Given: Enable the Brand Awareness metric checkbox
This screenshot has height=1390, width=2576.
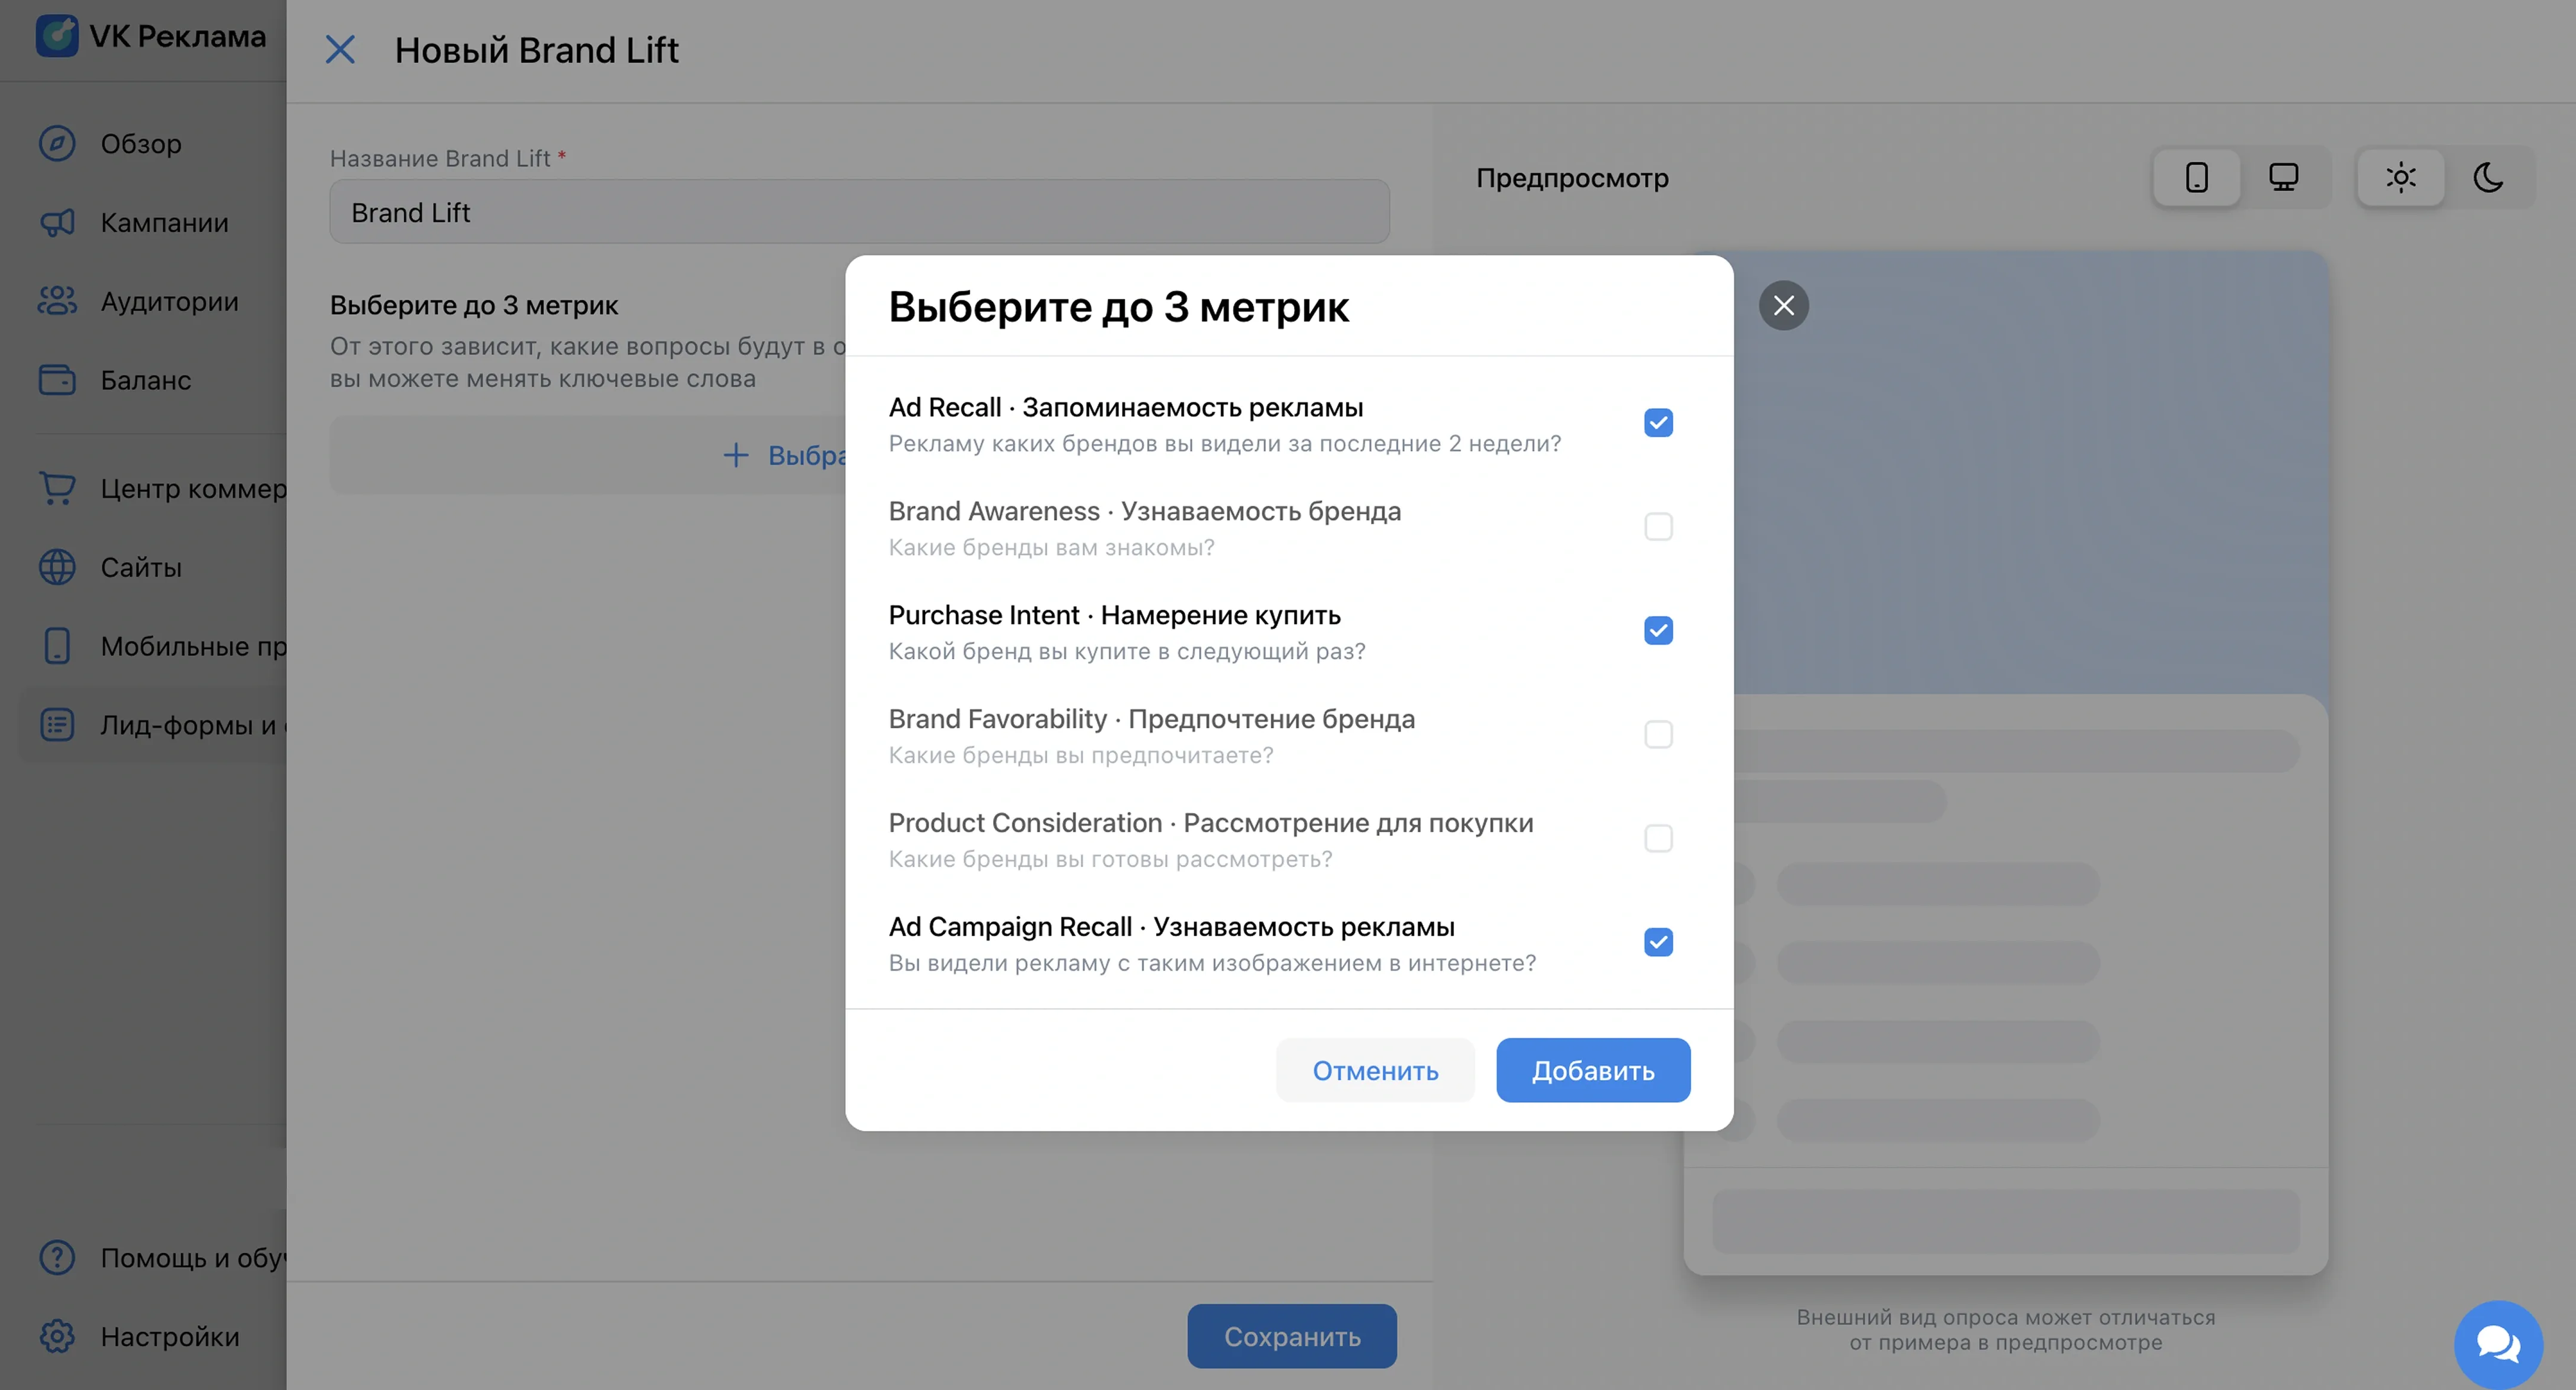Looking at the screenshot, I should coord(1658,527).
